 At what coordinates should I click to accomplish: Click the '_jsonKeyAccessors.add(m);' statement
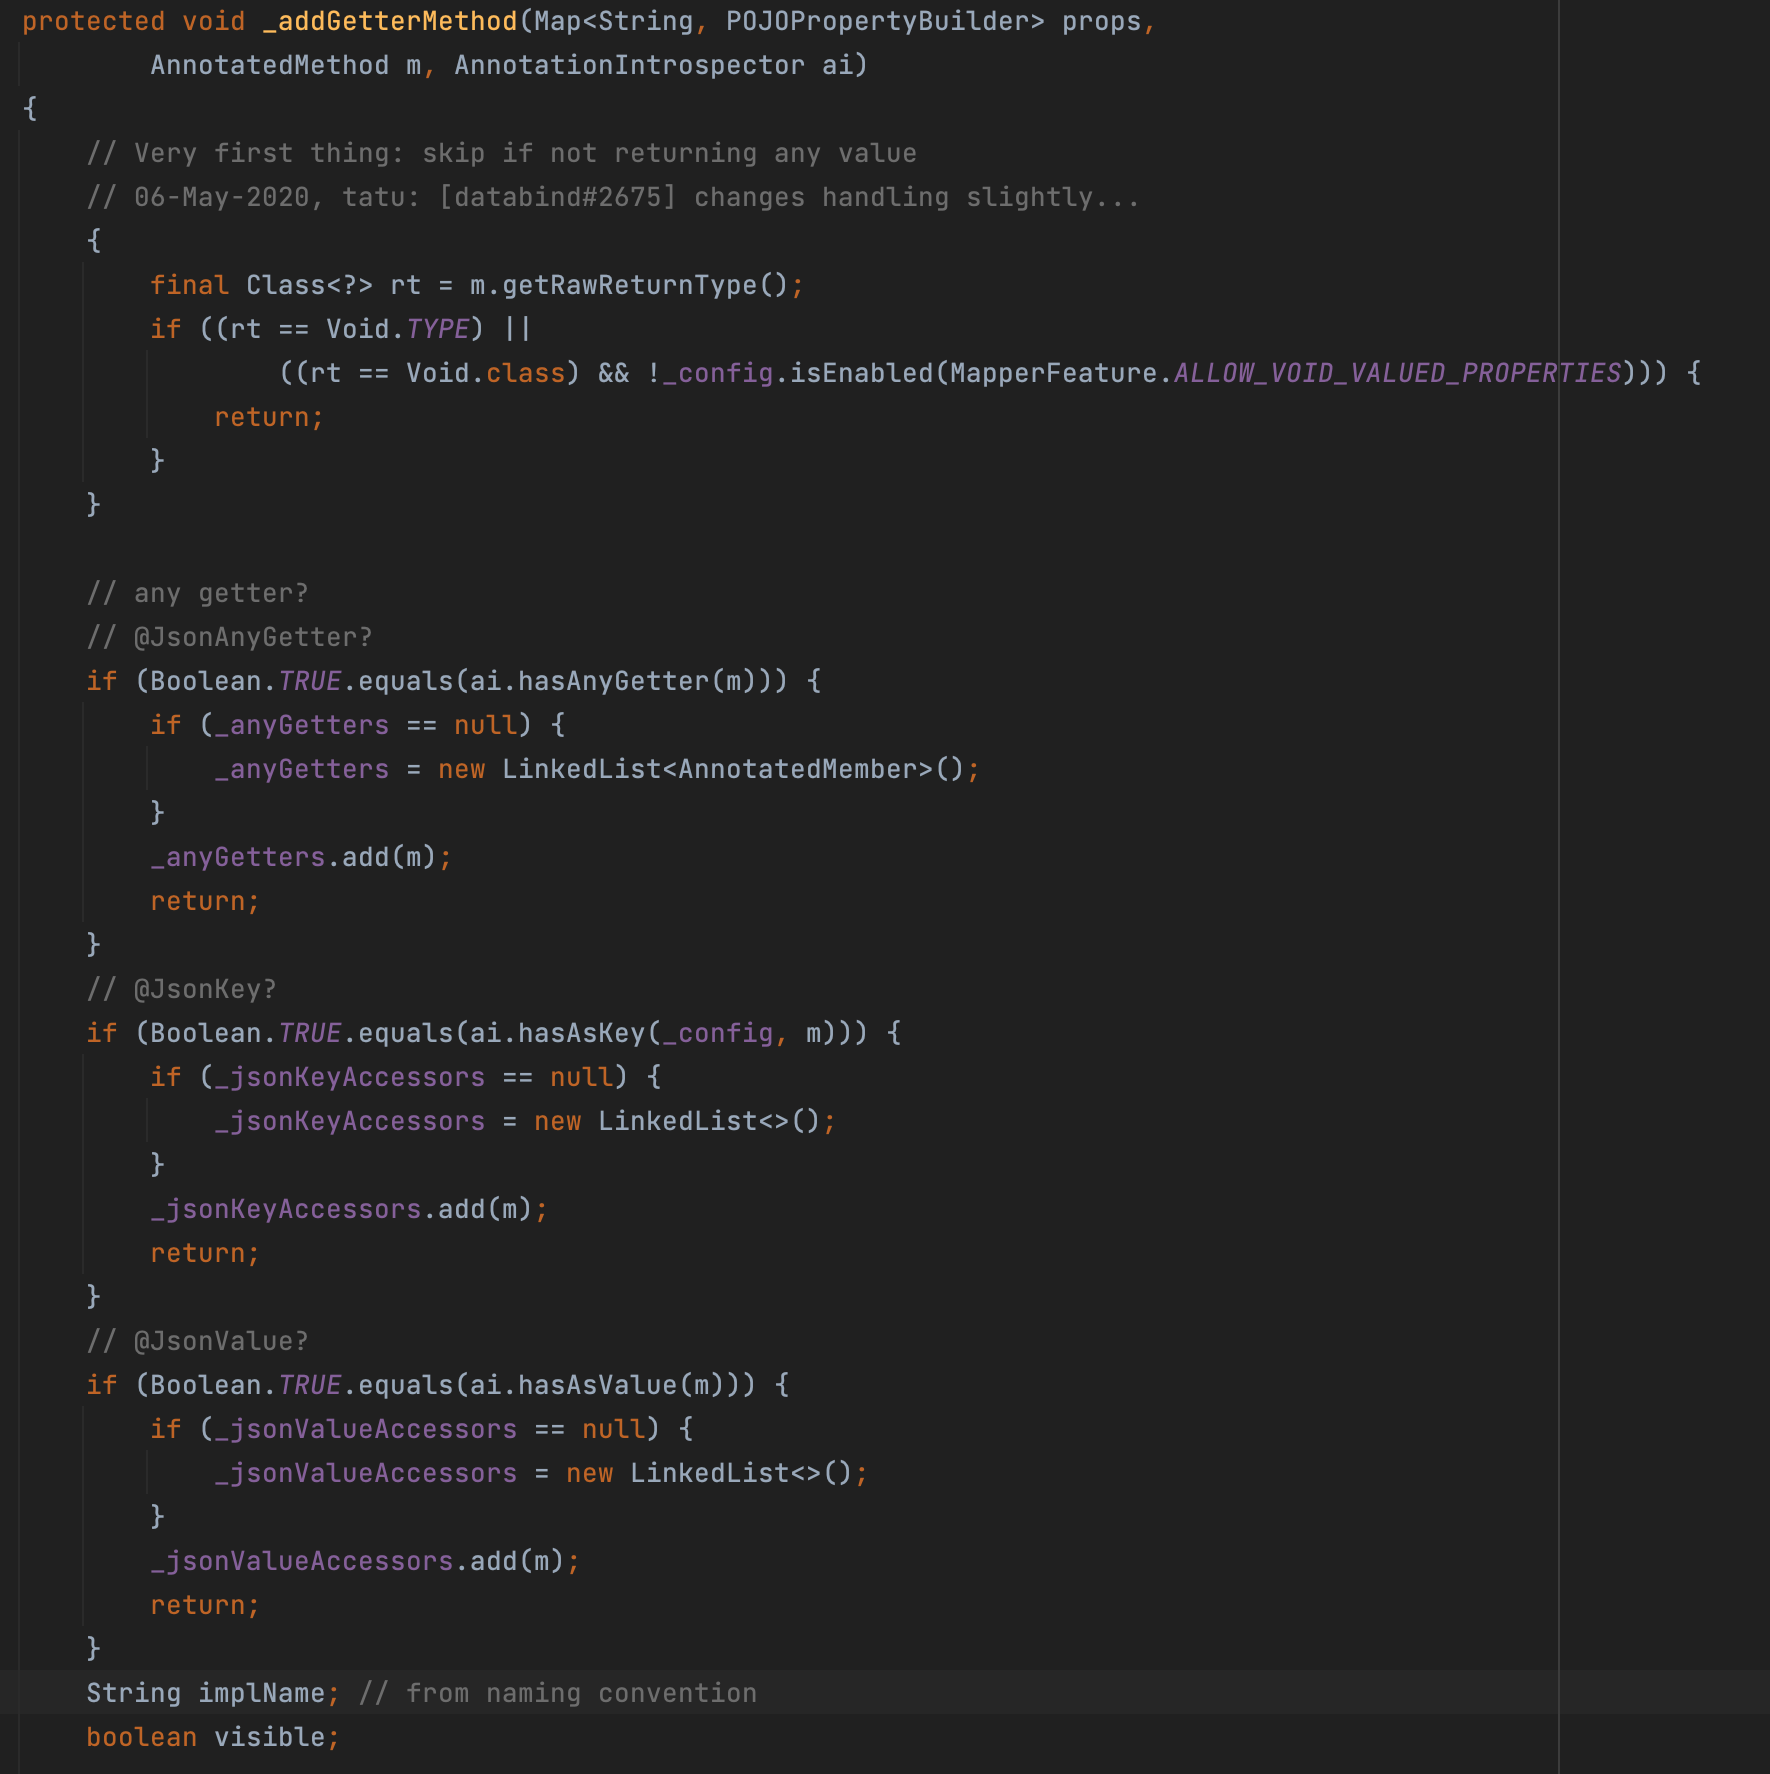(350, 1209)
